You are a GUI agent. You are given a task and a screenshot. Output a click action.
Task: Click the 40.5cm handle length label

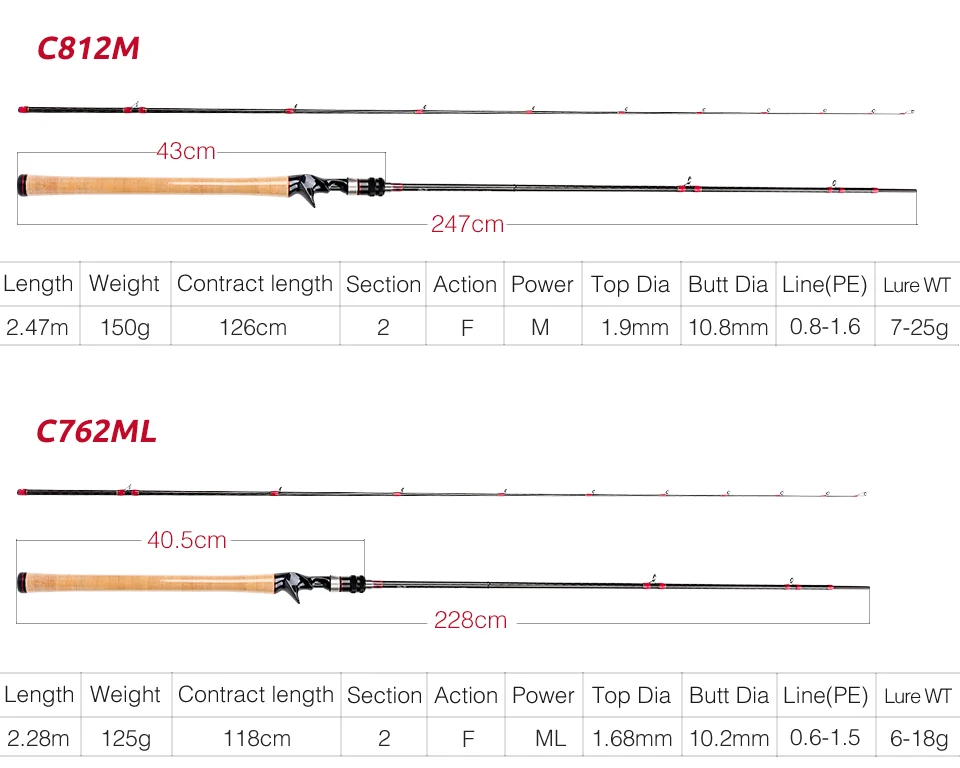(187, 540)
